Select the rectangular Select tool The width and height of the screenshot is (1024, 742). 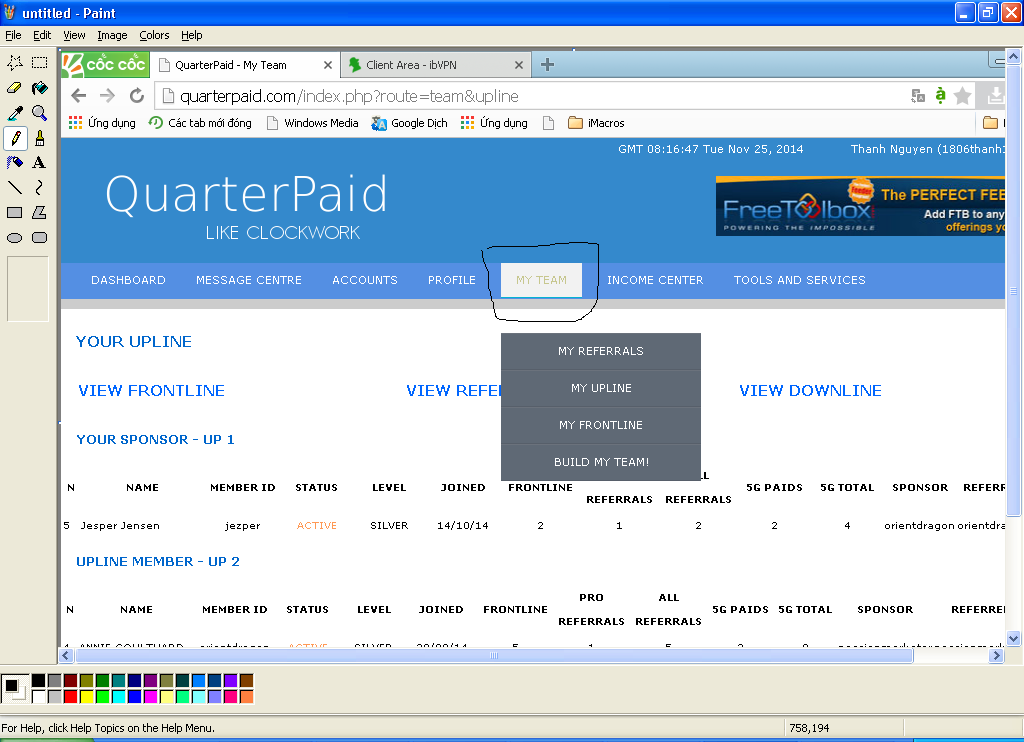(39, 63)
